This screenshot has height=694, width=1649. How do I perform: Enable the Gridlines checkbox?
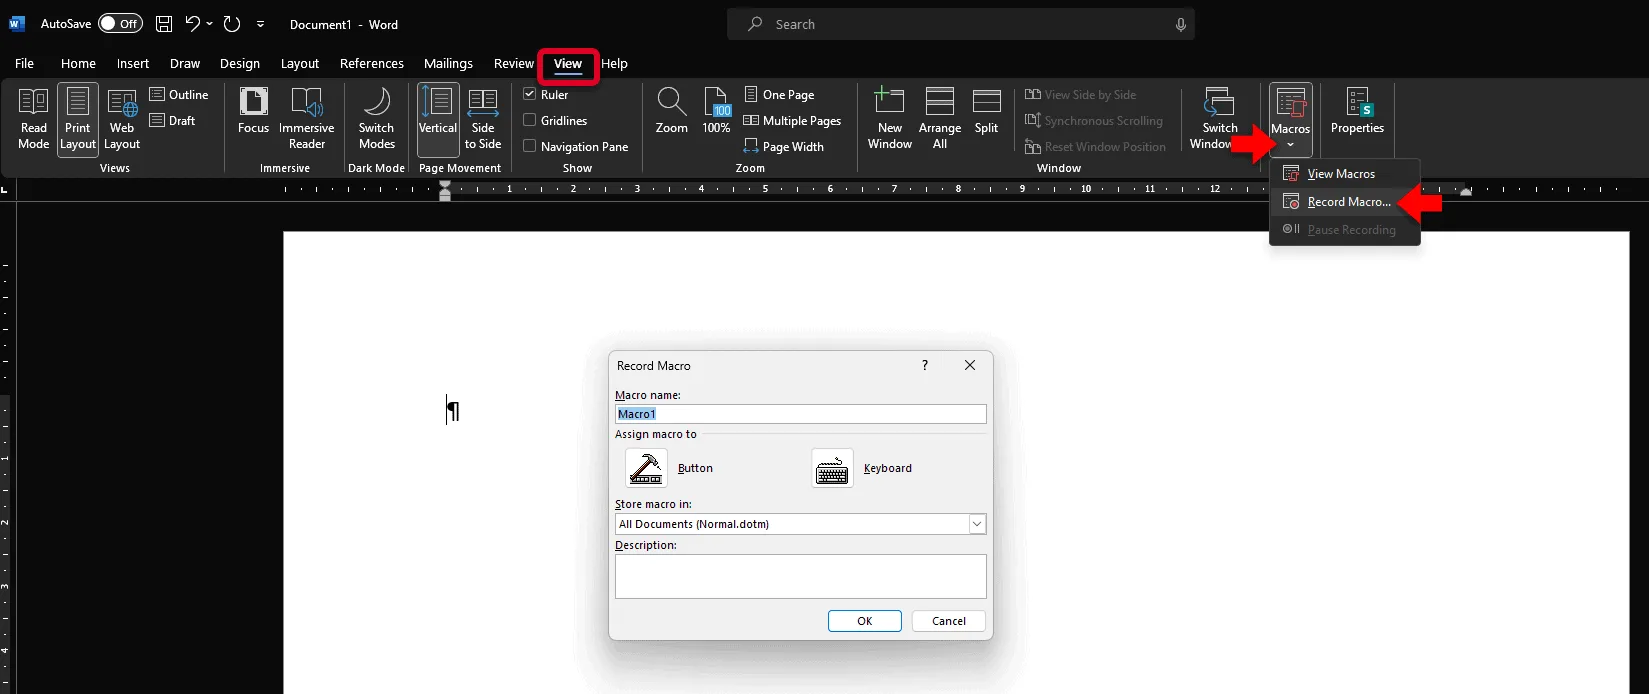(530, 120)
